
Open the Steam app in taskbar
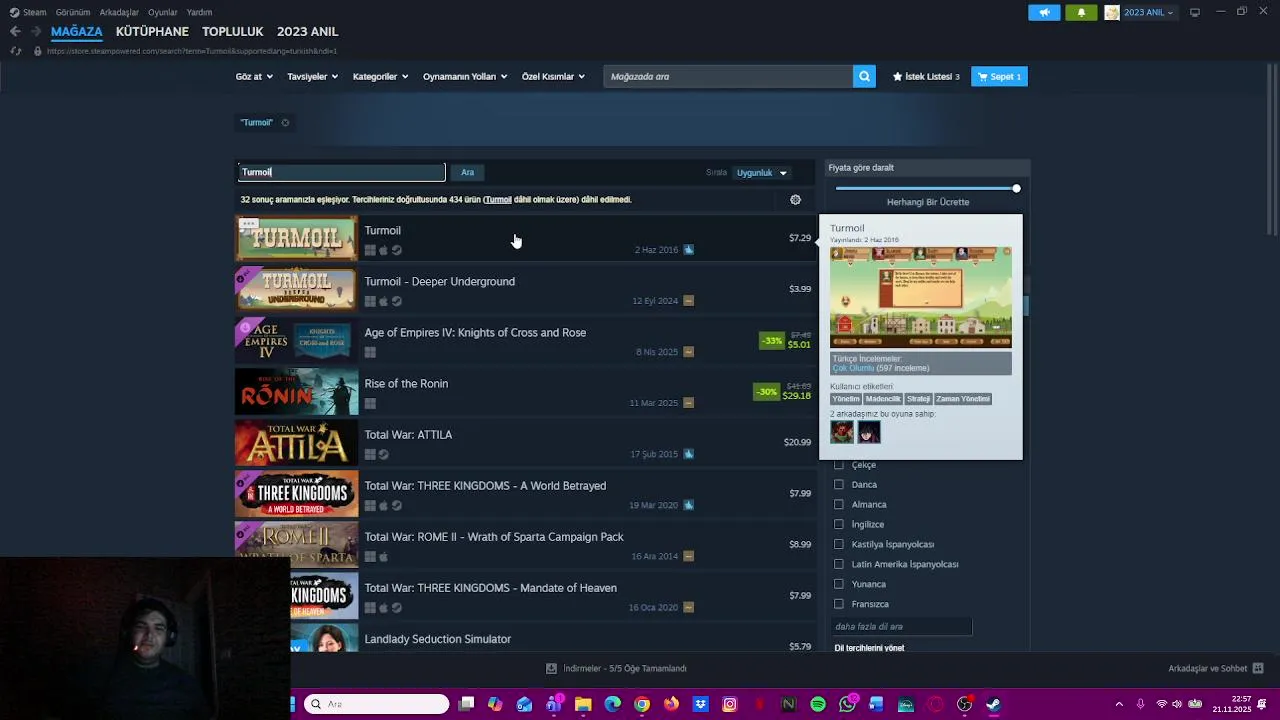coord(993,704)
